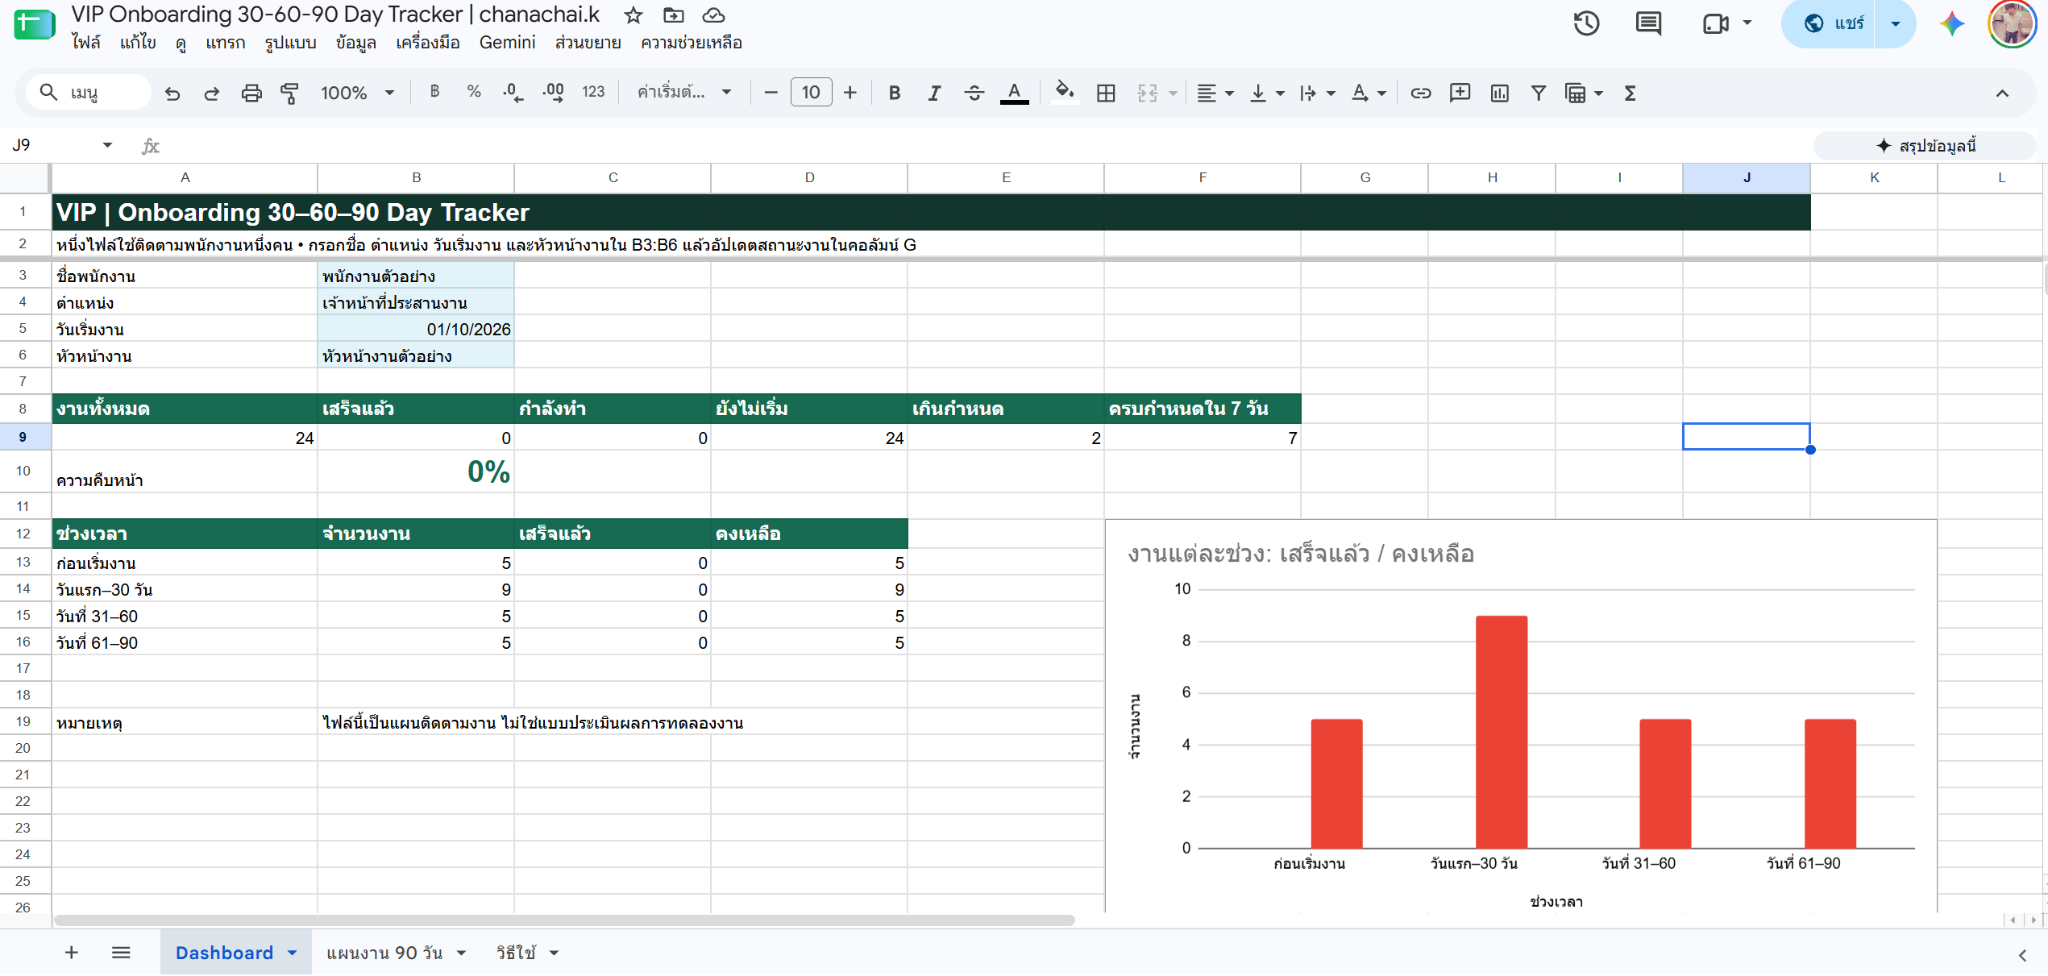Insert a chart from toolbar

coord(1500,93)
